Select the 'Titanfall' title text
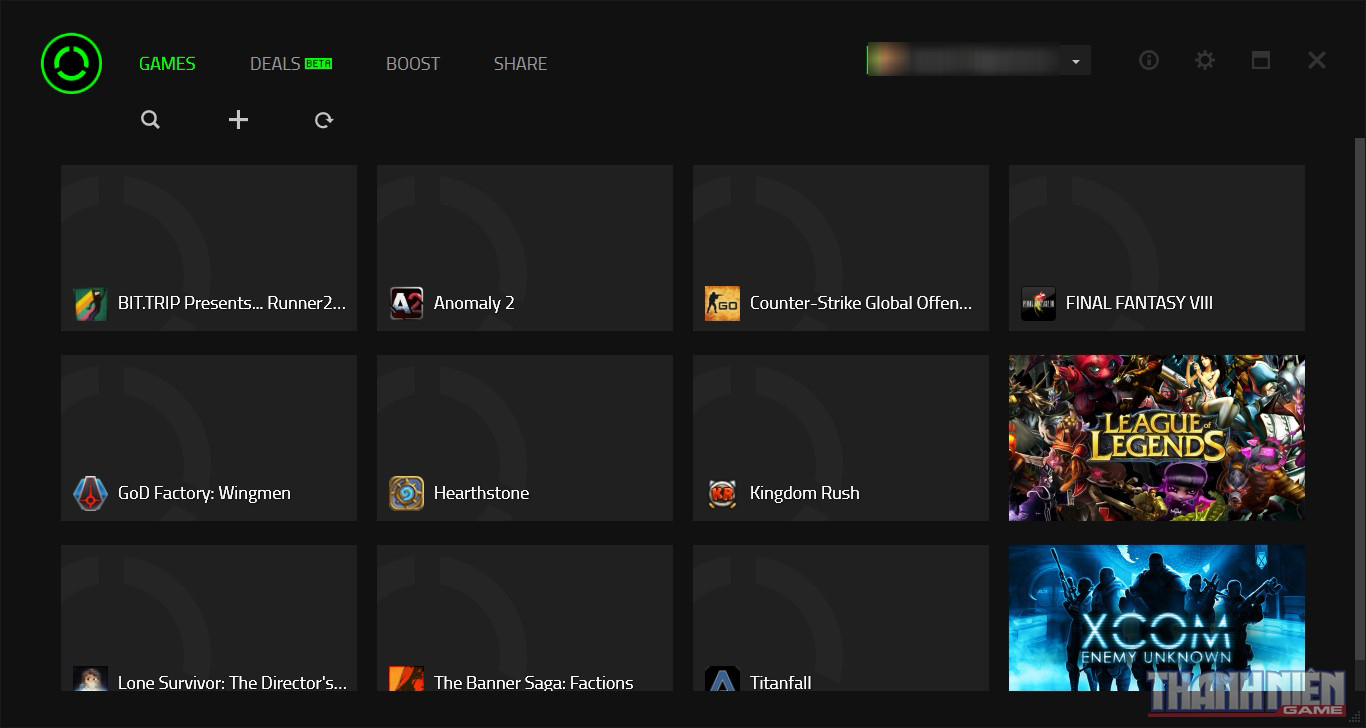 click(x=781, y=683)
